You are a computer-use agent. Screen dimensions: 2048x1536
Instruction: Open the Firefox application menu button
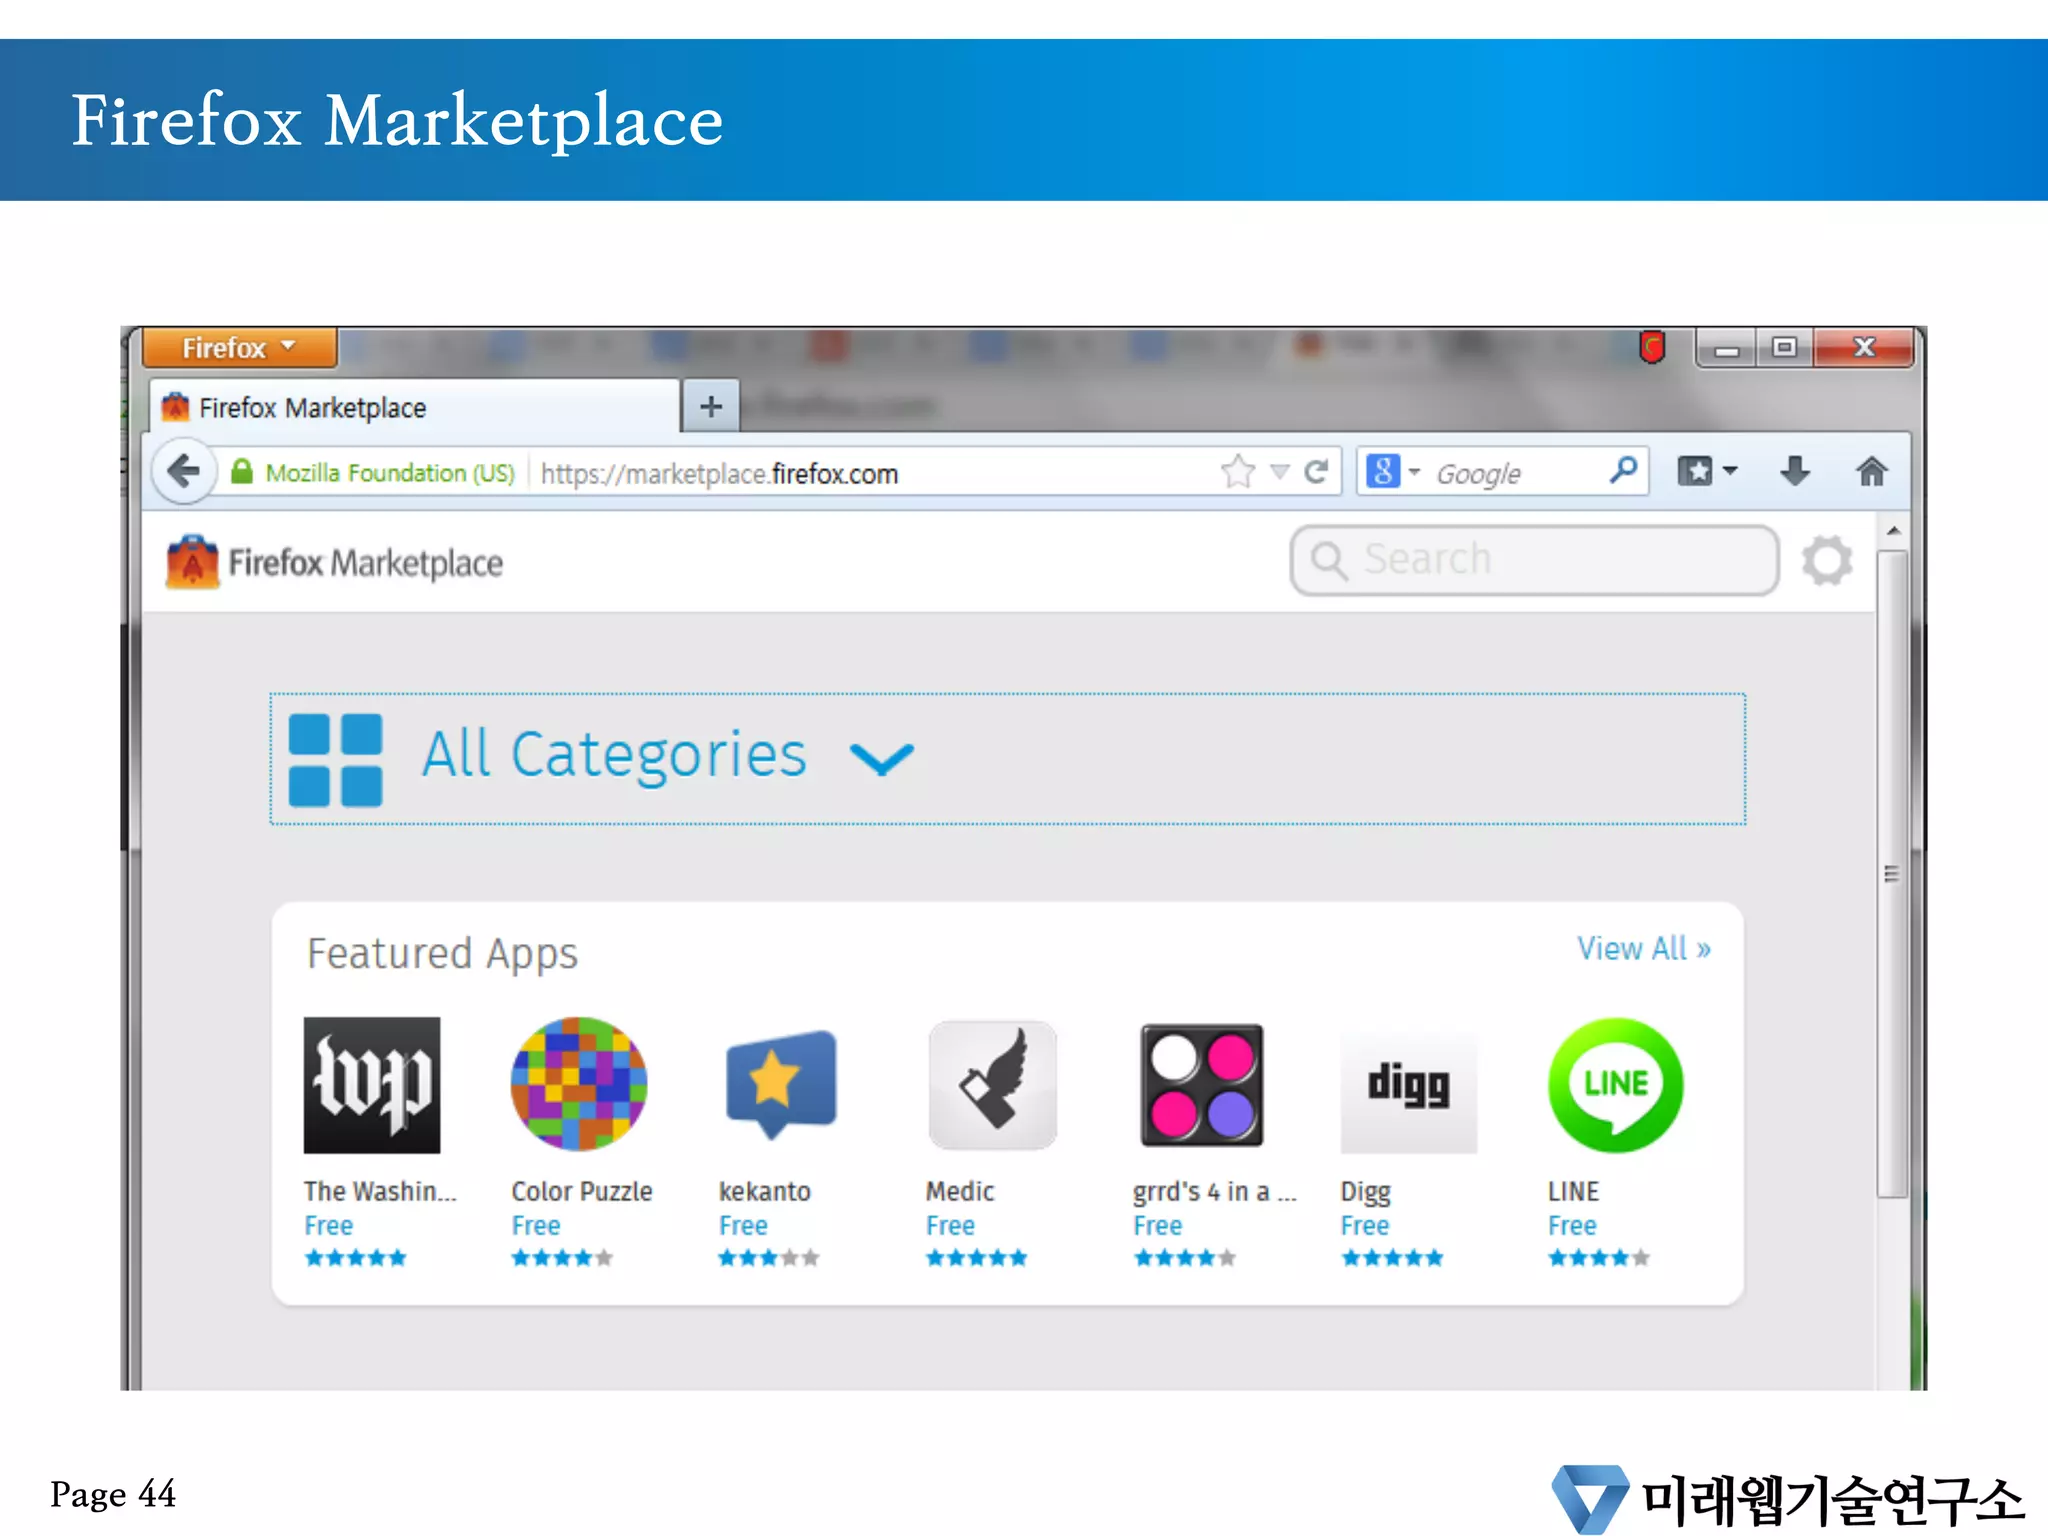coord(240,347)
